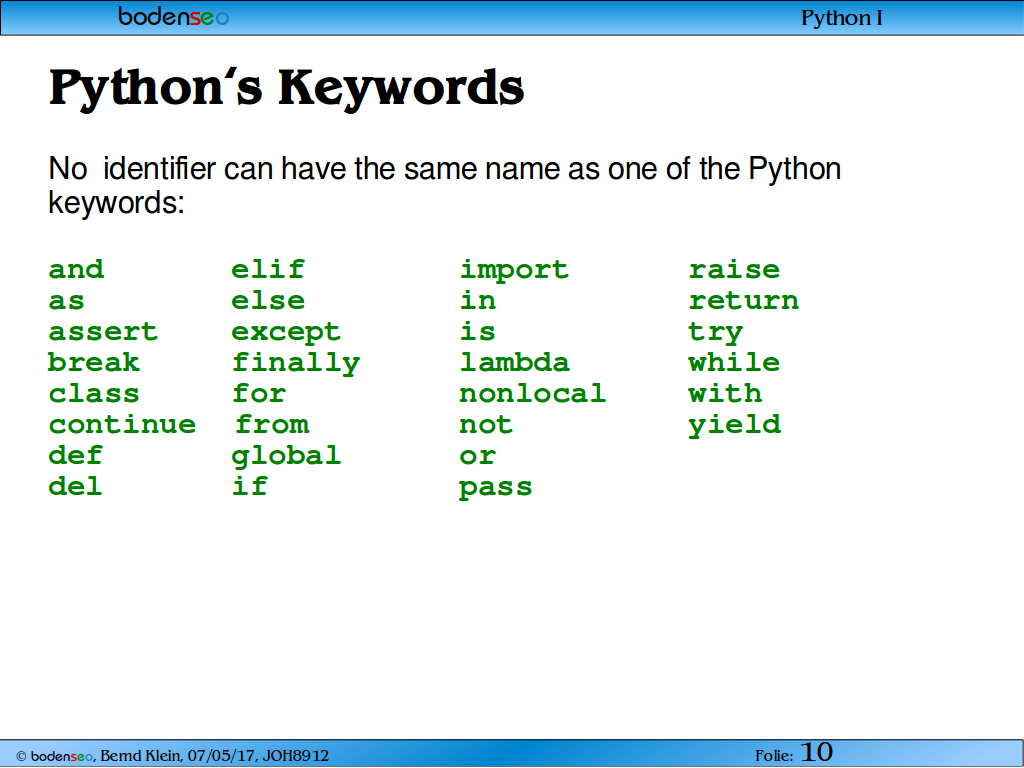Click the keyword 'nonlocal'
The height and width of the screenshot is (768, 1024).
pos(533,394)
